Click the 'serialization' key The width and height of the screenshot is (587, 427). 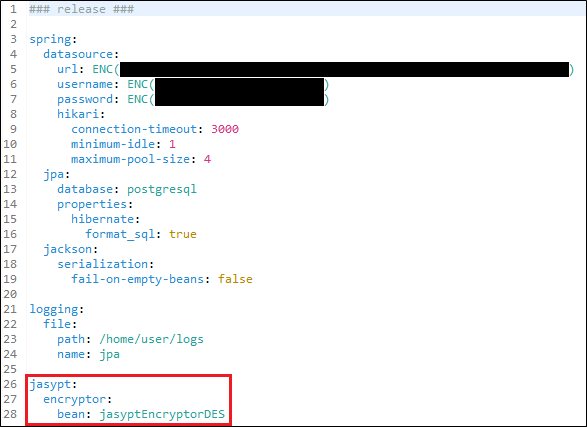(x=103, y=264)
